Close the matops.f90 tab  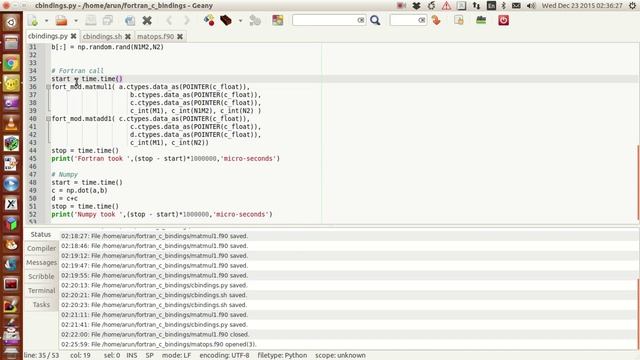click(180, 36)
